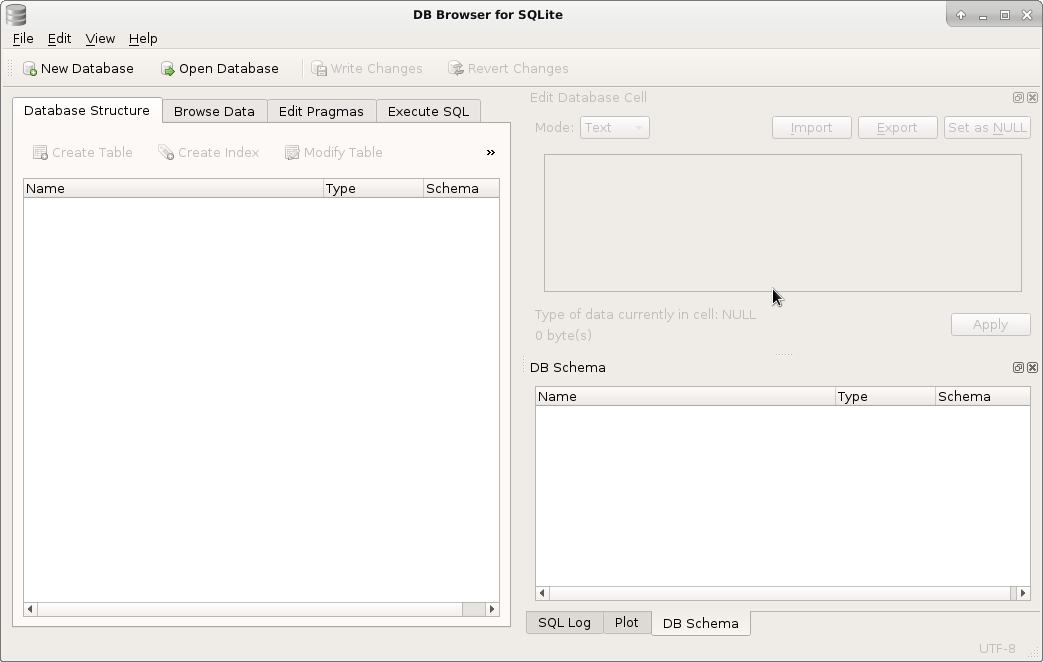Click the UTF-8 encoding status label
Viewport: 1043px width, 662px height.
tap(997, 648)
